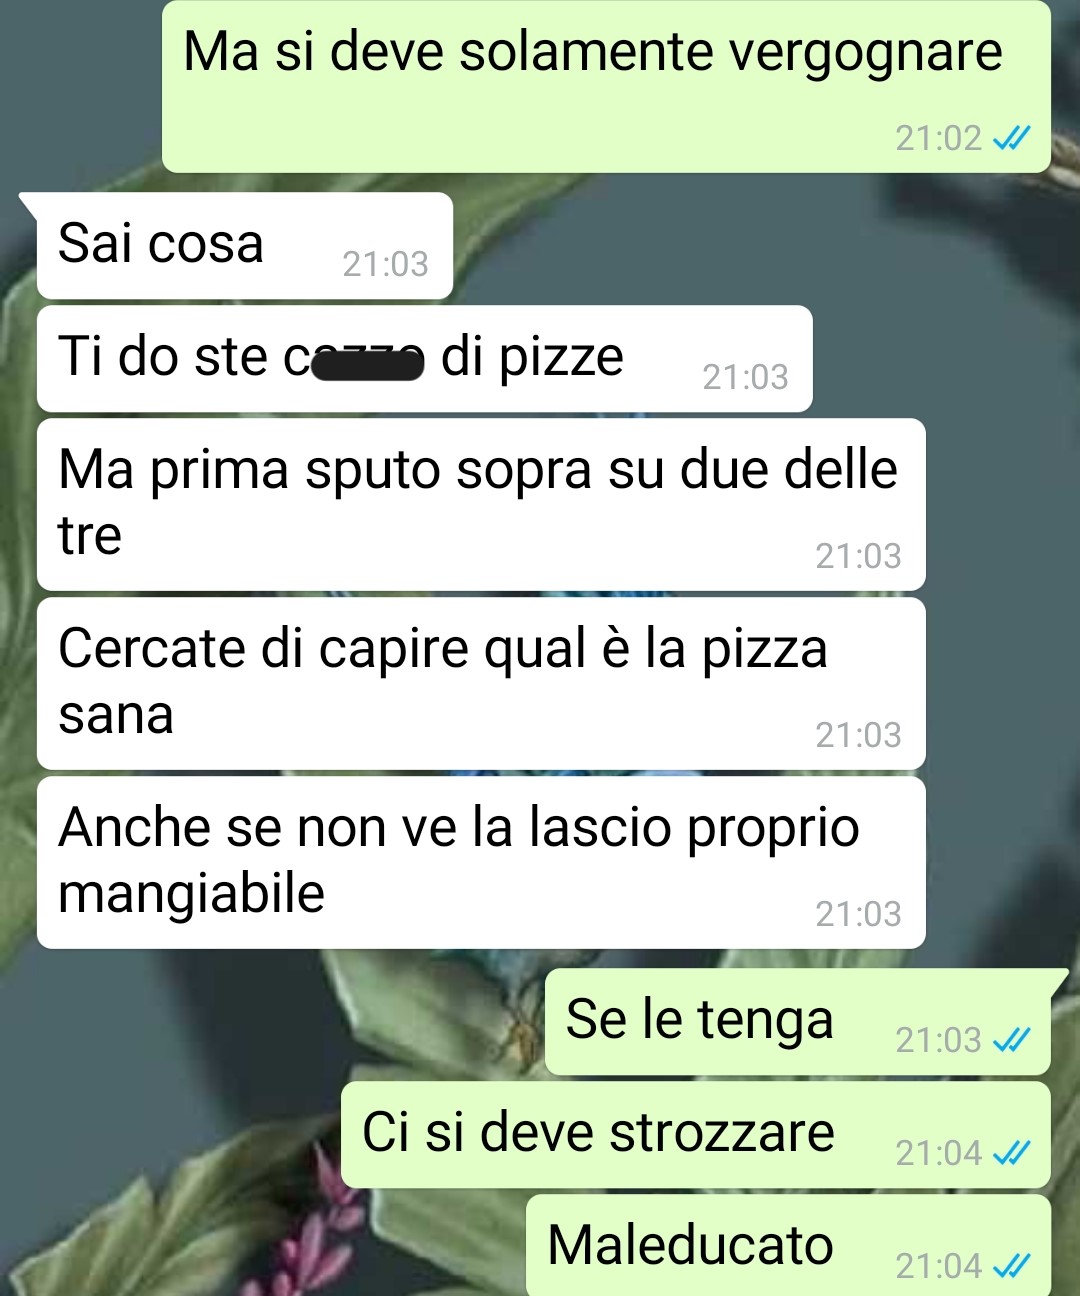Tap timestamp of 'pizza sana' message
The height and width of the screenshot is (1296, 1080).
(x=858, y=735)
